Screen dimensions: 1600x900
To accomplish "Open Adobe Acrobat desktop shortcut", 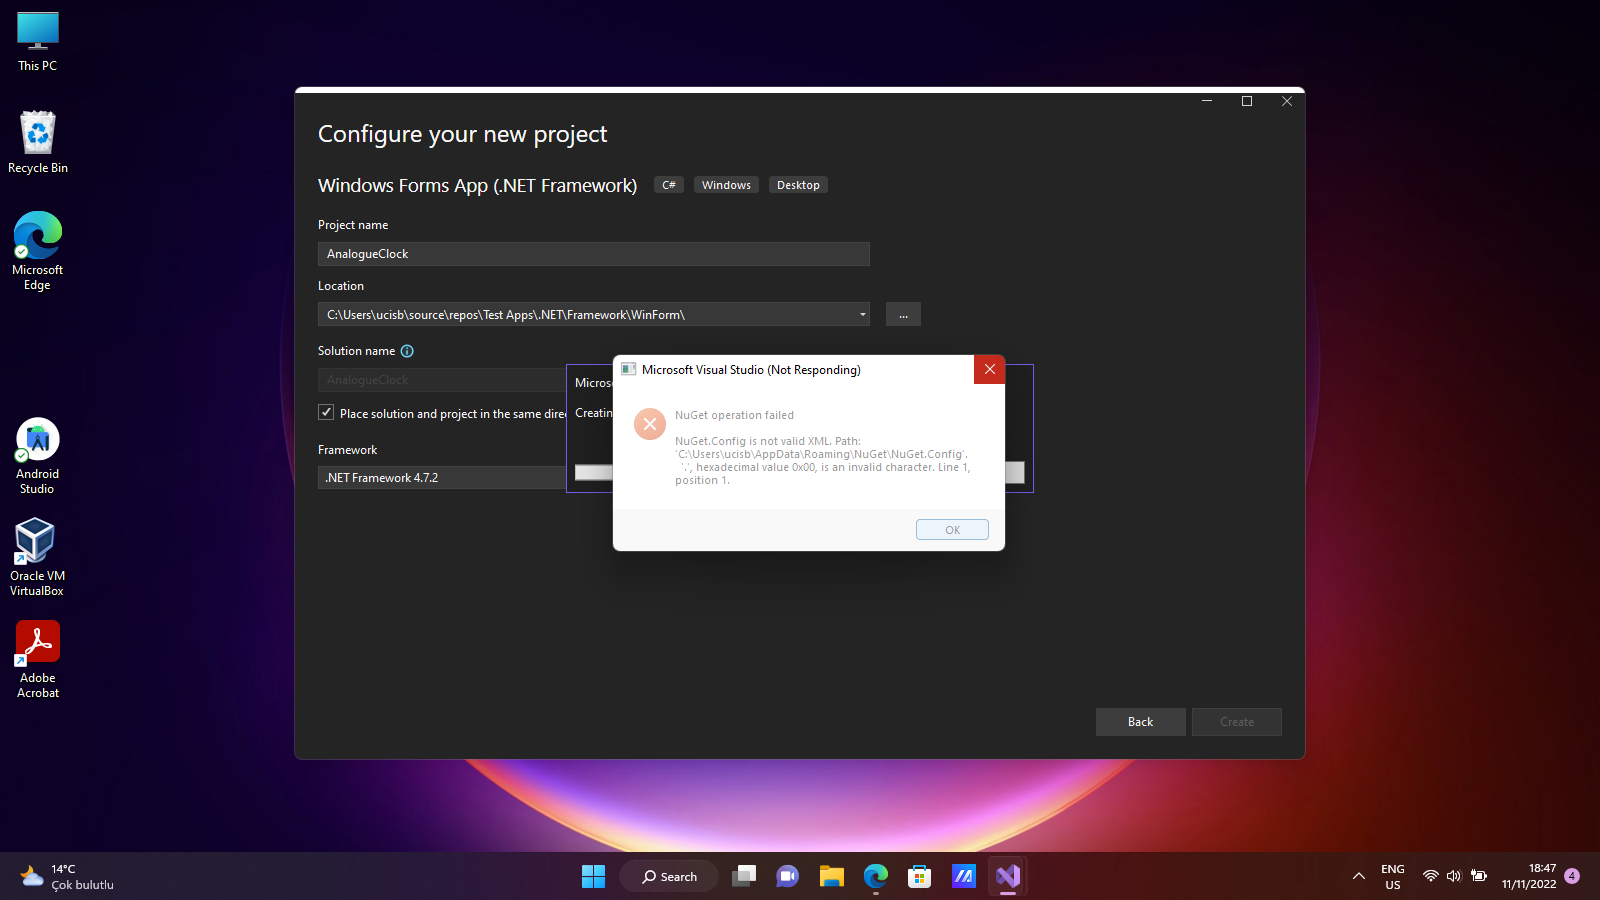I will 38,659.
